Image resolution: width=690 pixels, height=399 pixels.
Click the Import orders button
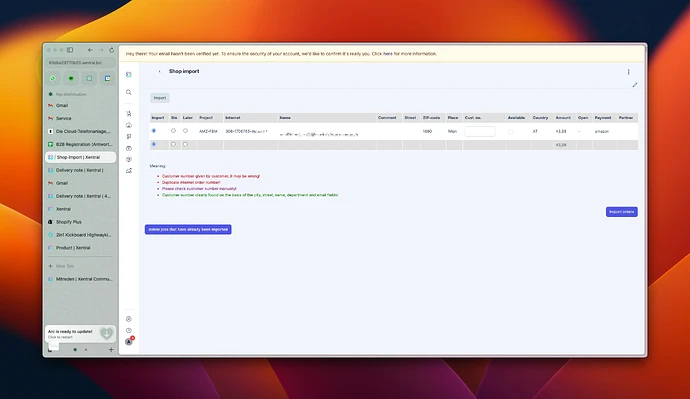pos(621,212)
